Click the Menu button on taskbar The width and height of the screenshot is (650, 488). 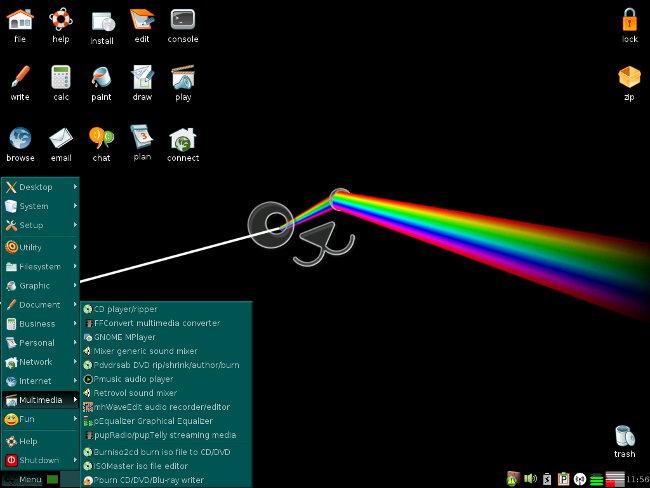point(23,480)
